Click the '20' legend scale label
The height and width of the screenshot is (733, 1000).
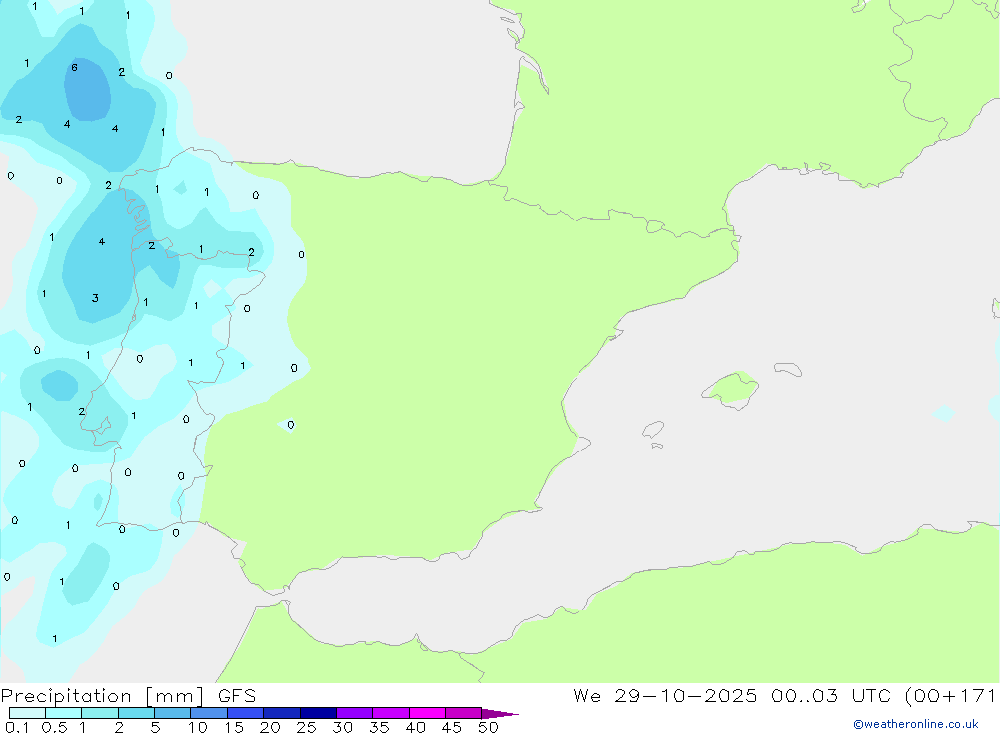pyautogui.click(x=270, y=727)
